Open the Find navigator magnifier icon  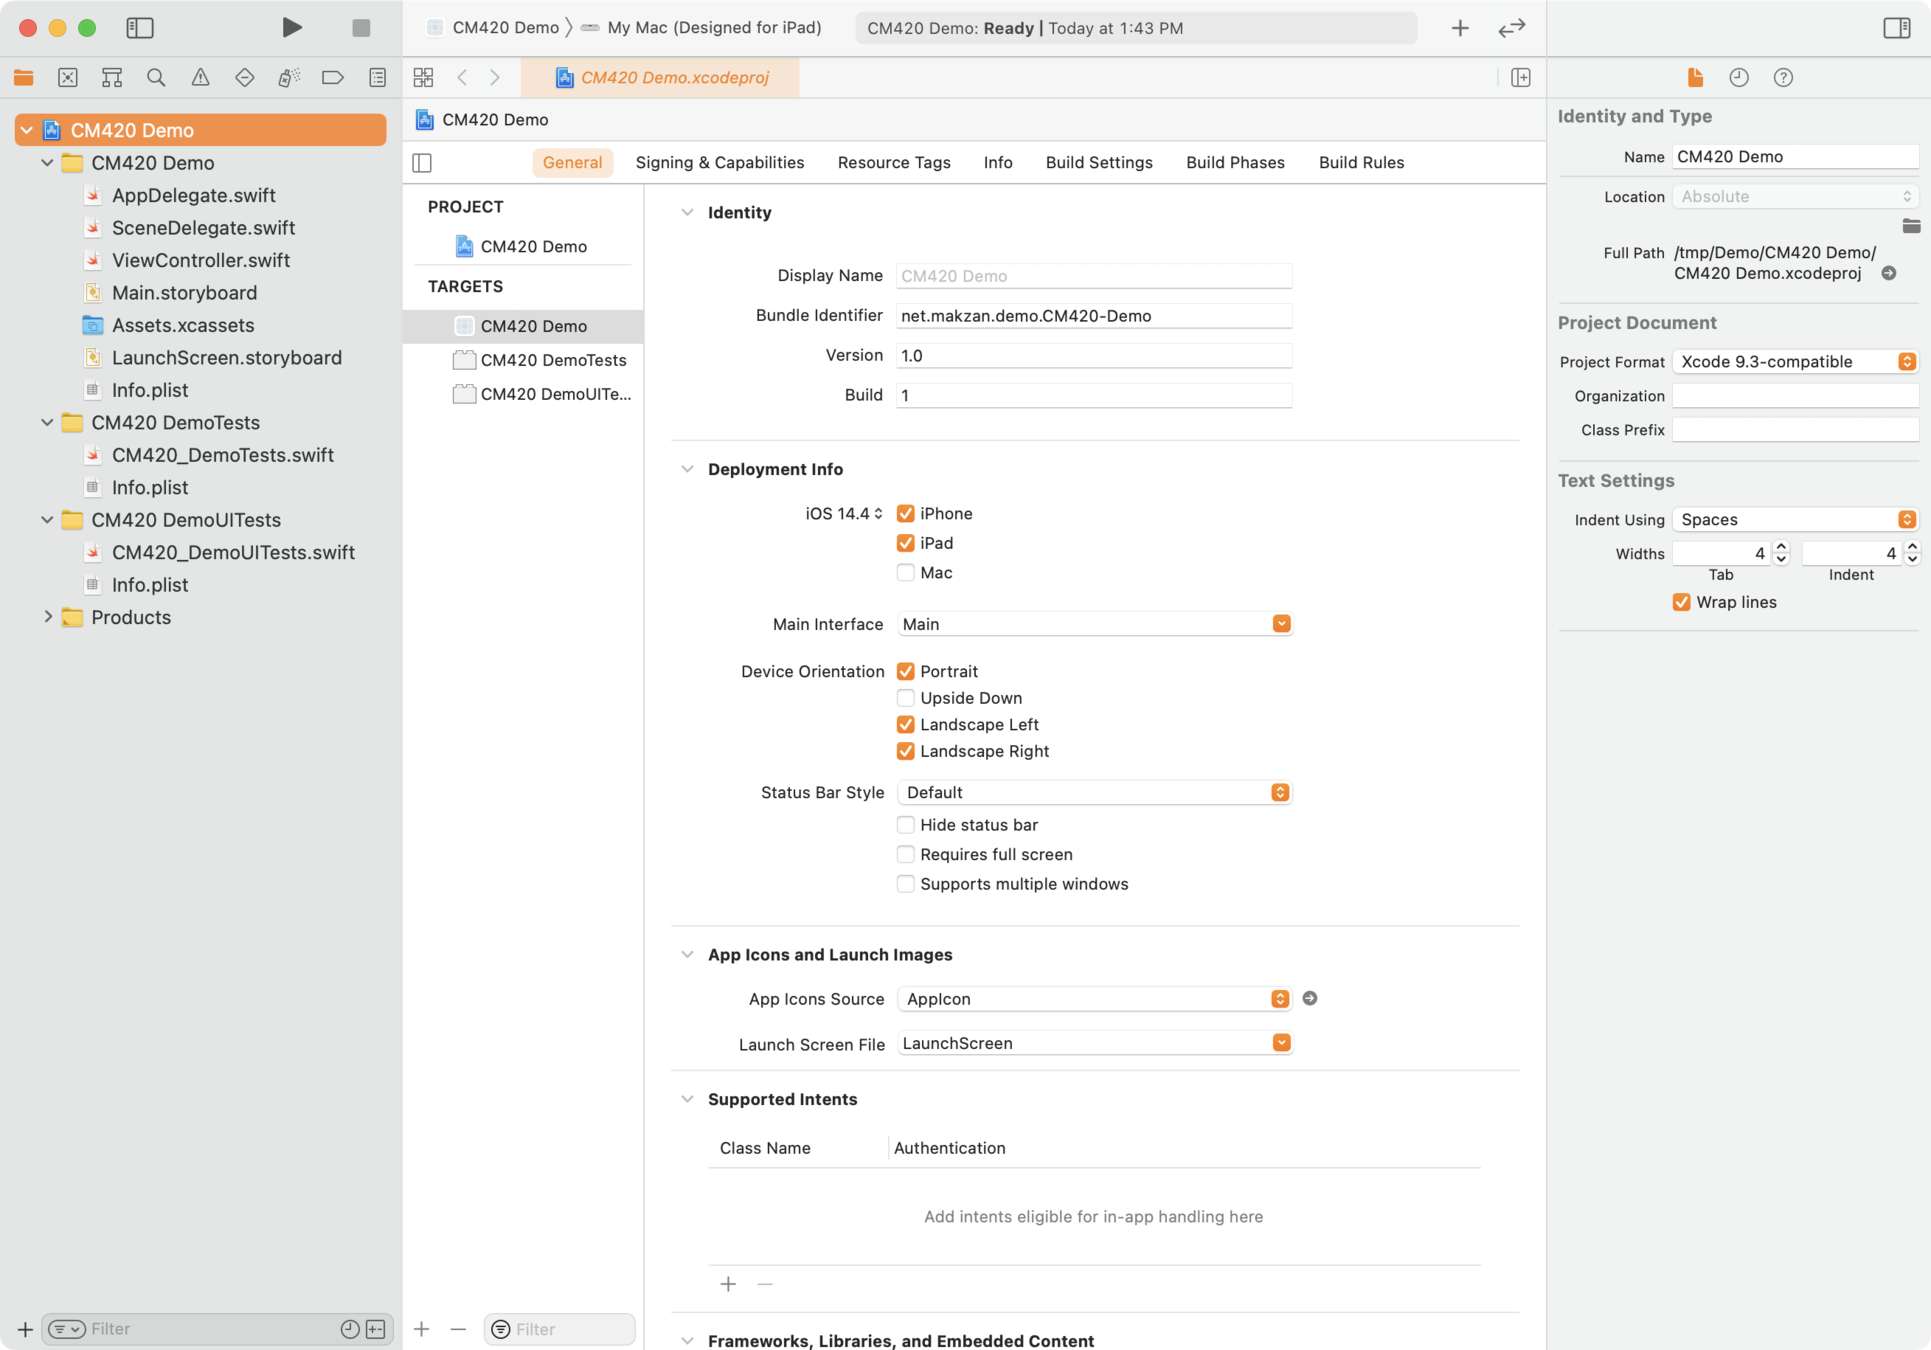[156, 78]
